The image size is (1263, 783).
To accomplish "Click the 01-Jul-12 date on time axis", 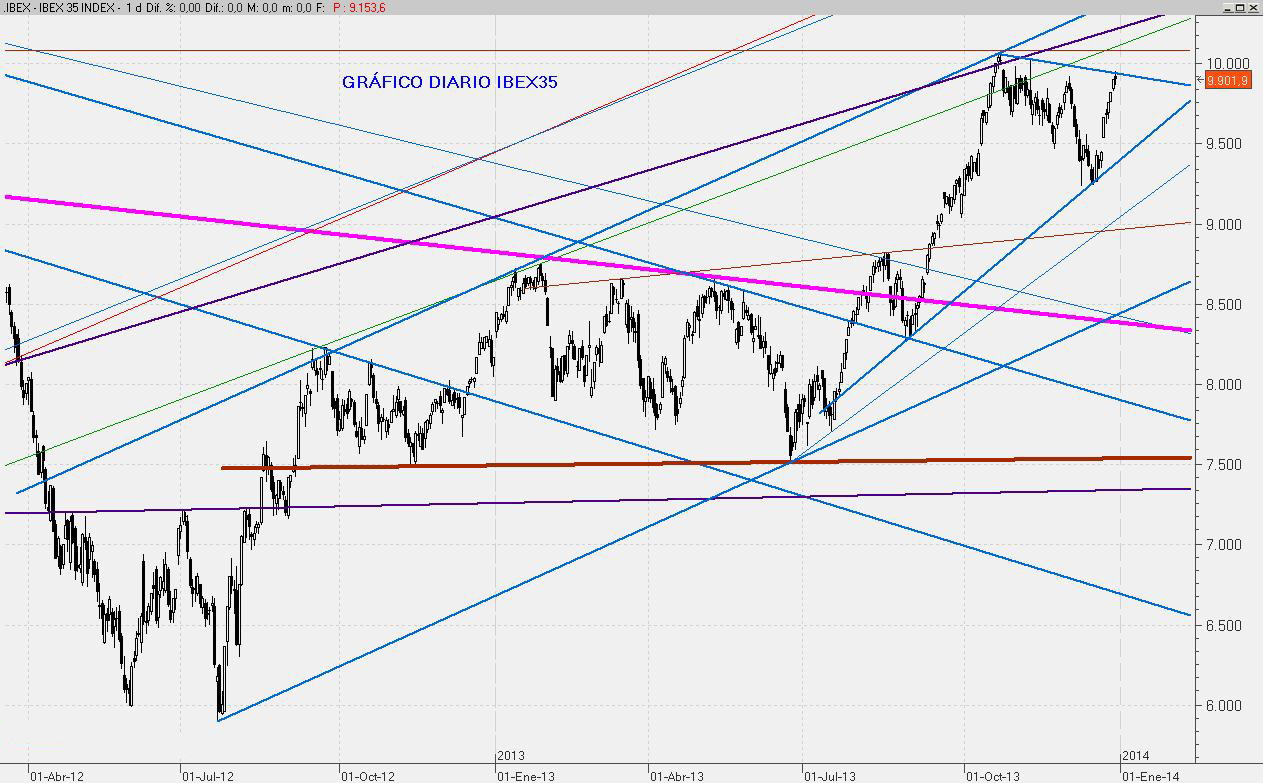I will [207, 774].
